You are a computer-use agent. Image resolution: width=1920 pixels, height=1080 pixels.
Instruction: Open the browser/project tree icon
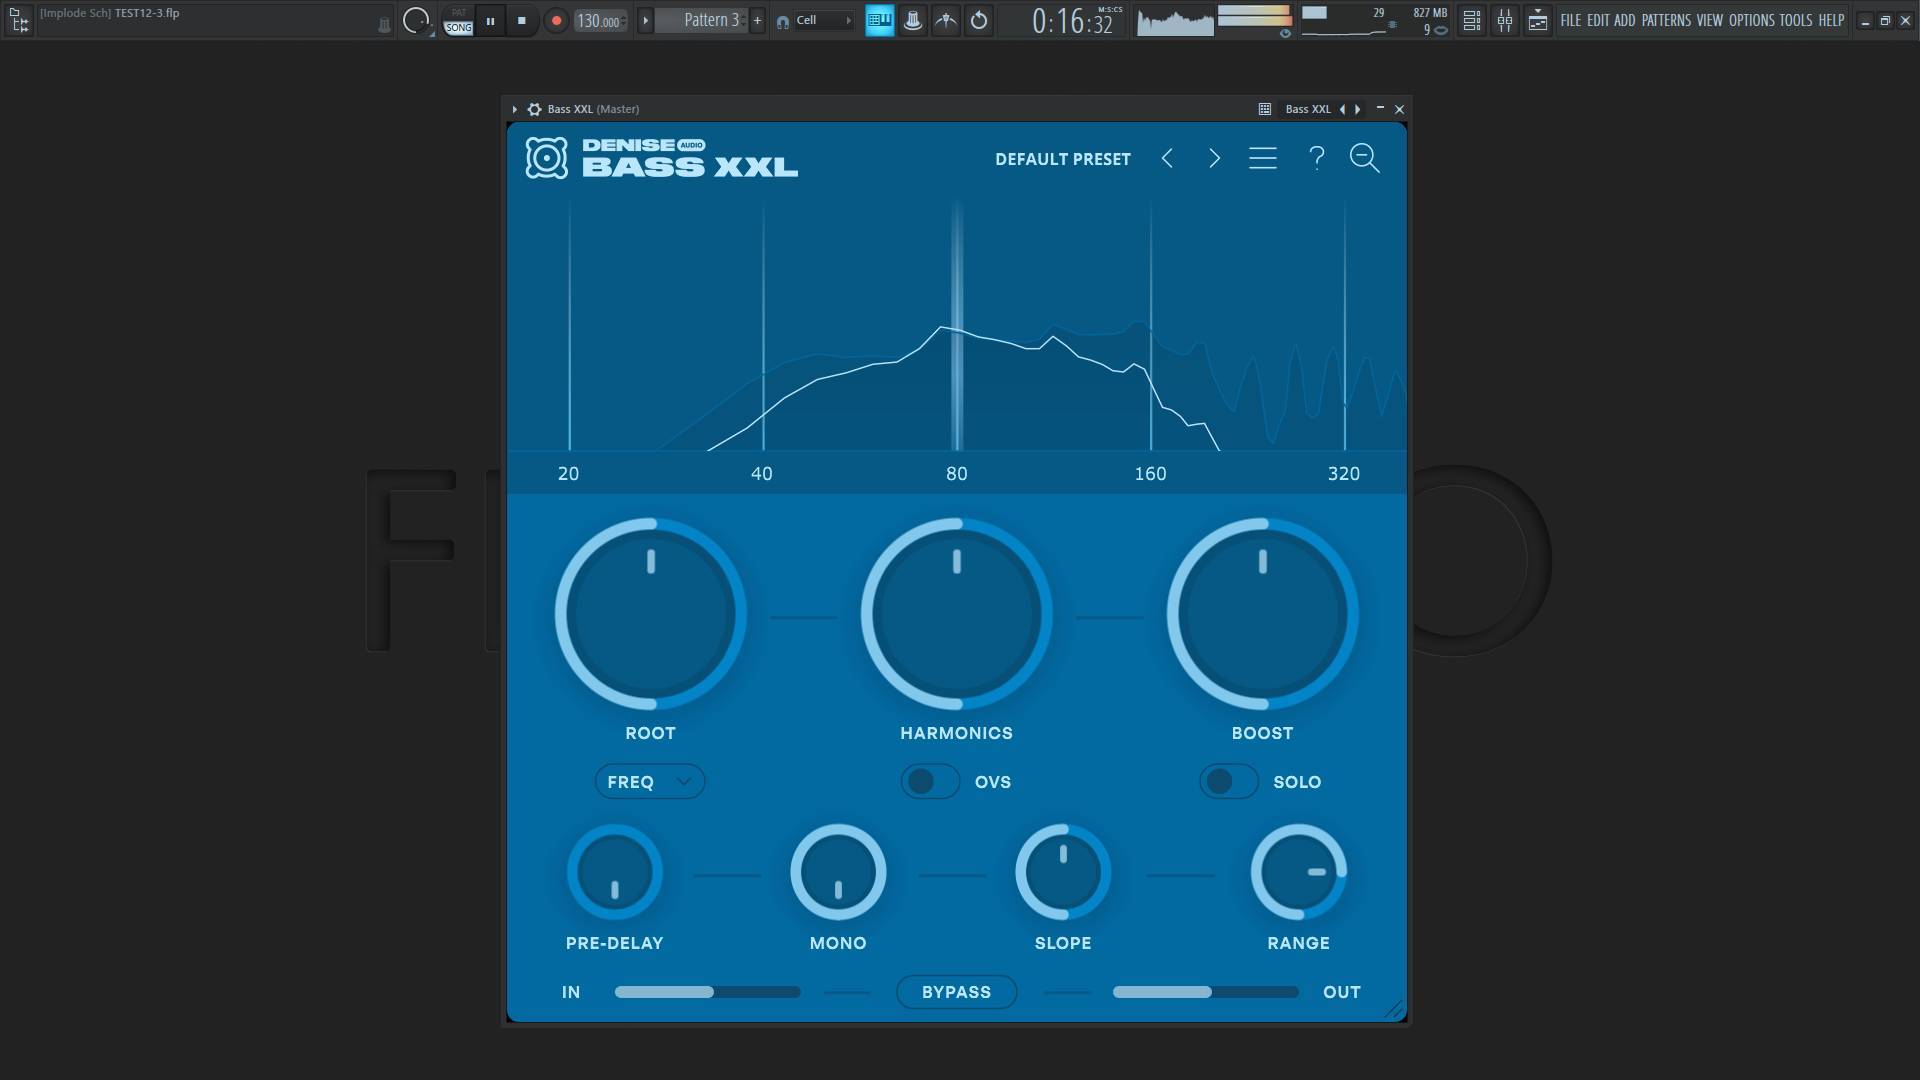point(18,19)
